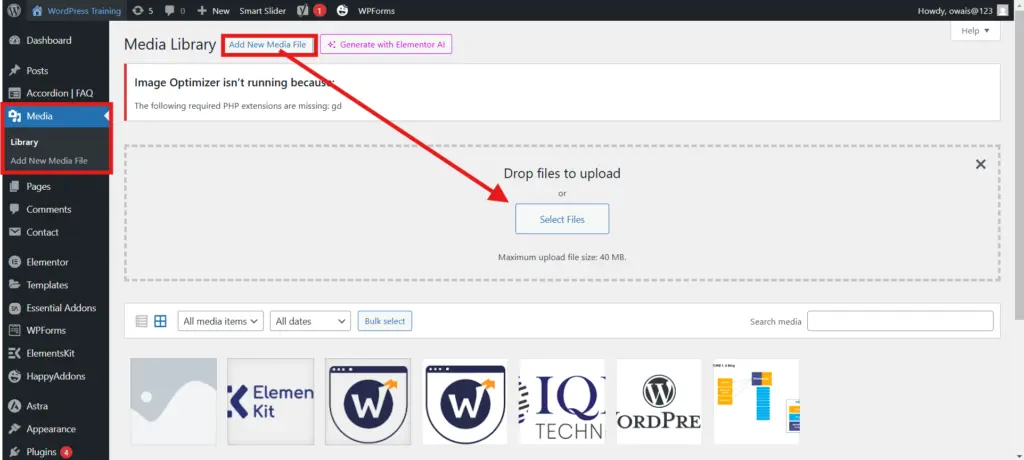Image resolution: width=1024 pixels, height=460 pixels.
Task: Click the Comments icon in the sidebar
Action: (14, 209)
